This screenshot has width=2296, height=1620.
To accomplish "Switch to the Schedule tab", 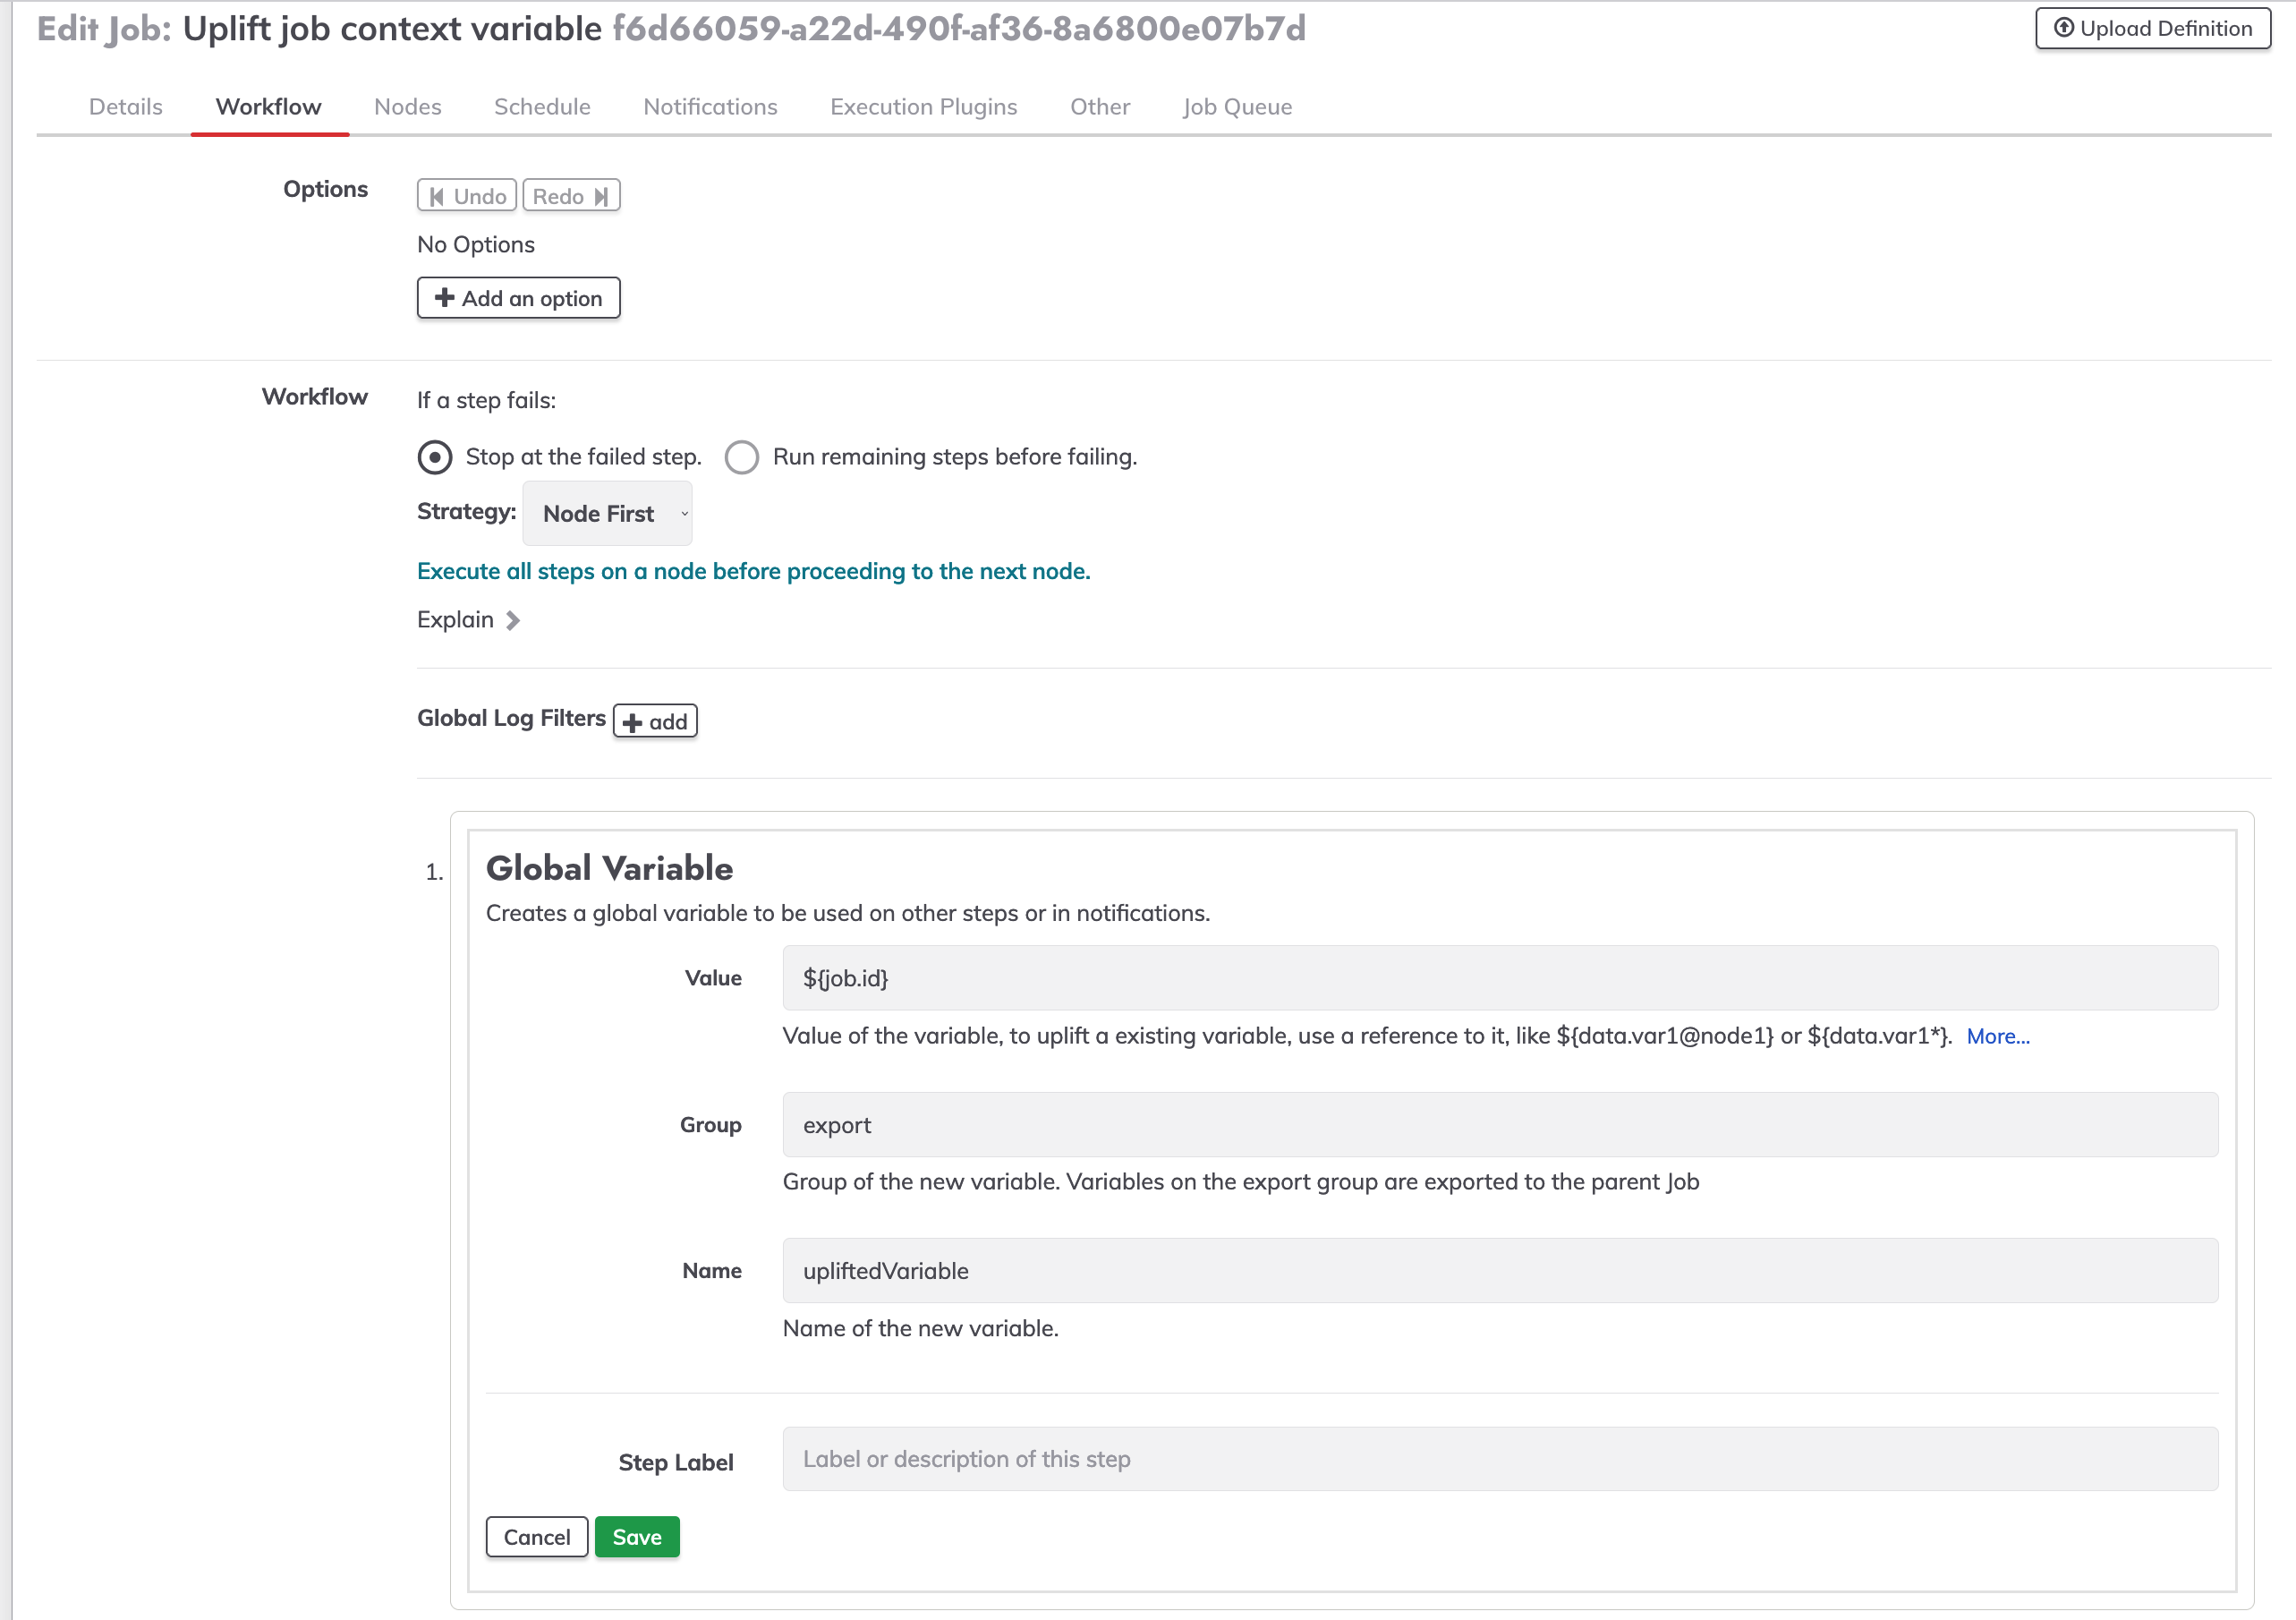I will (543, 107).
